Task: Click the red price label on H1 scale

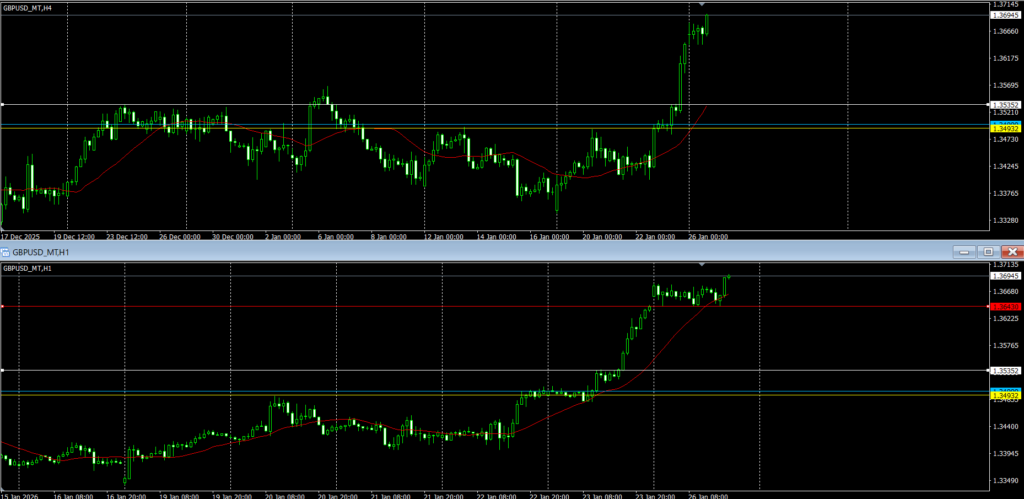Action: tap(1004, 306)
